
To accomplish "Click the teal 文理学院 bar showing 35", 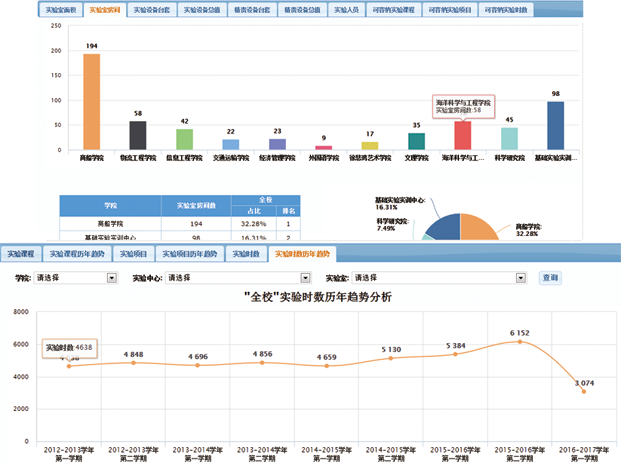I will [416, 140].
